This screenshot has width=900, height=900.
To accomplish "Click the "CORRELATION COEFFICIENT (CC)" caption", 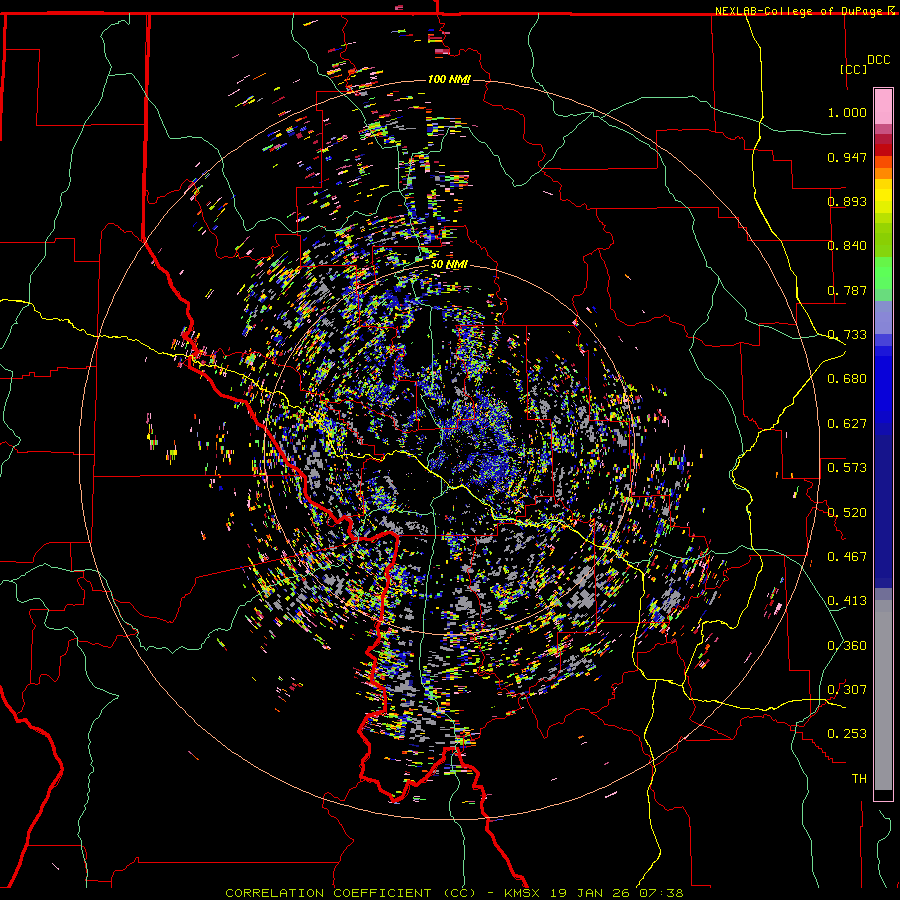I will click(x=351, y=893).
